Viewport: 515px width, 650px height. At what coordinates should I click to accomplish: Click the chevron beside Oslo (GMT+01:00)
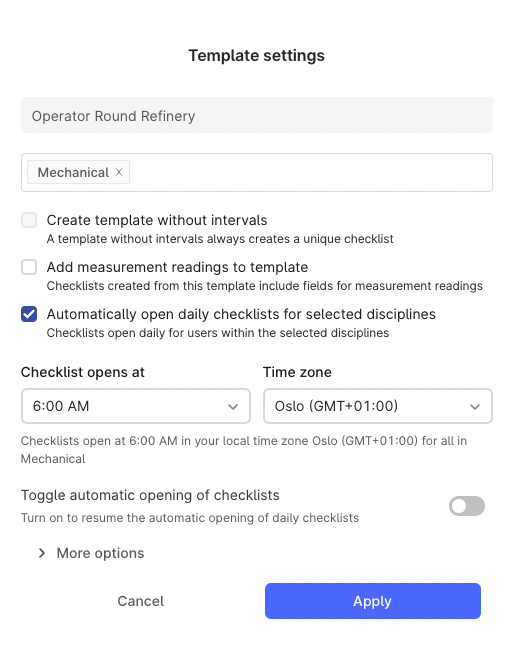(x=475, y=407)
